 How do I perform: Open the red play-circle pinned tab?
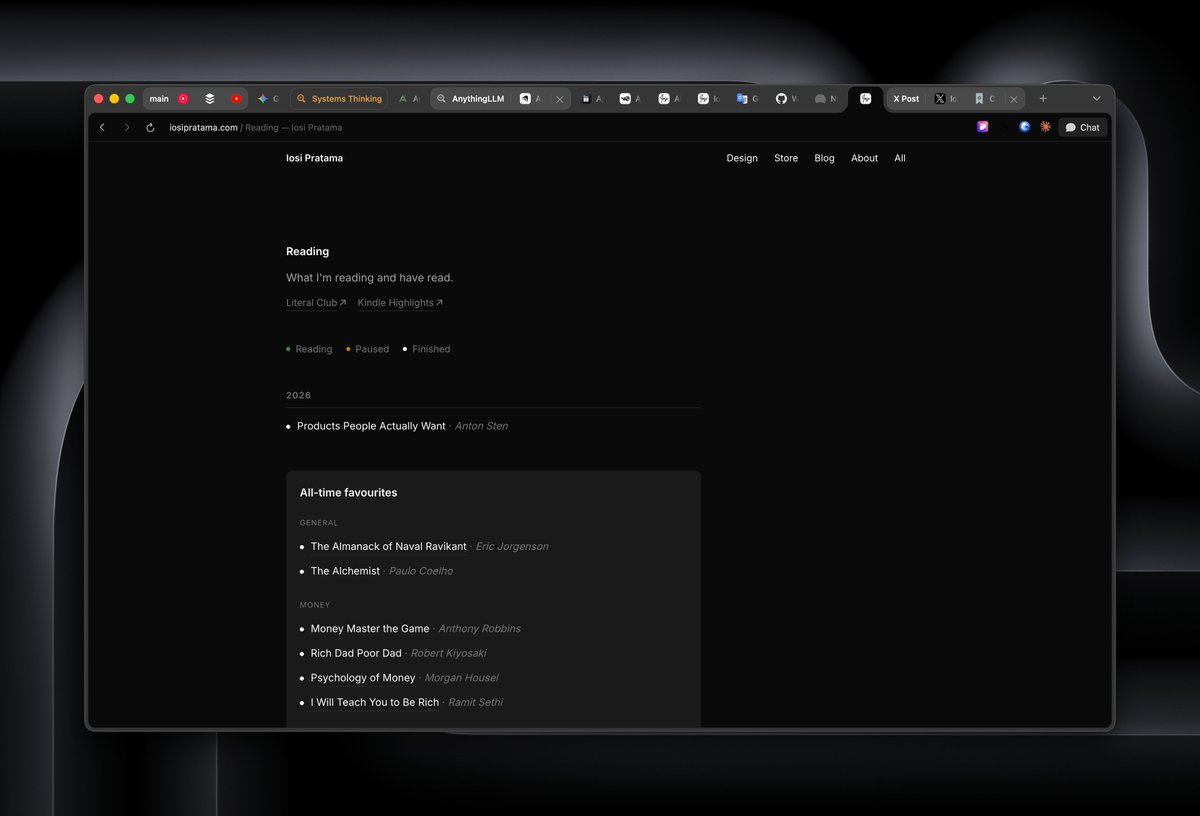[x=183, y=99]
